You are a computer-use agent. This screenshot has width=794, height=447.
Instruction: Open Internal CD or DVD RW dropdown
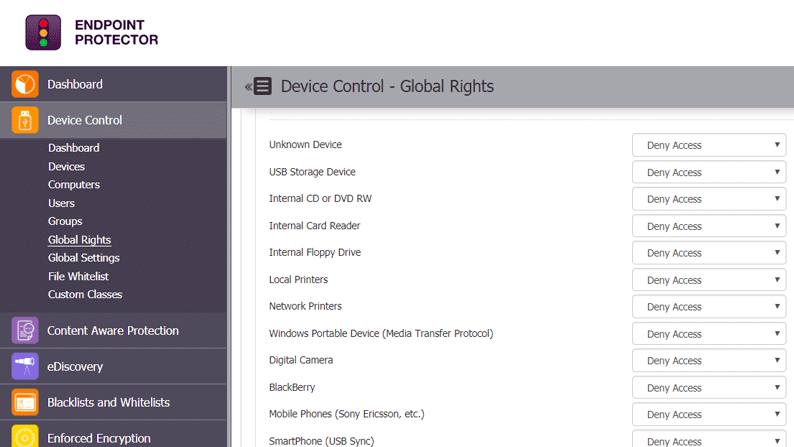(709, 199)
